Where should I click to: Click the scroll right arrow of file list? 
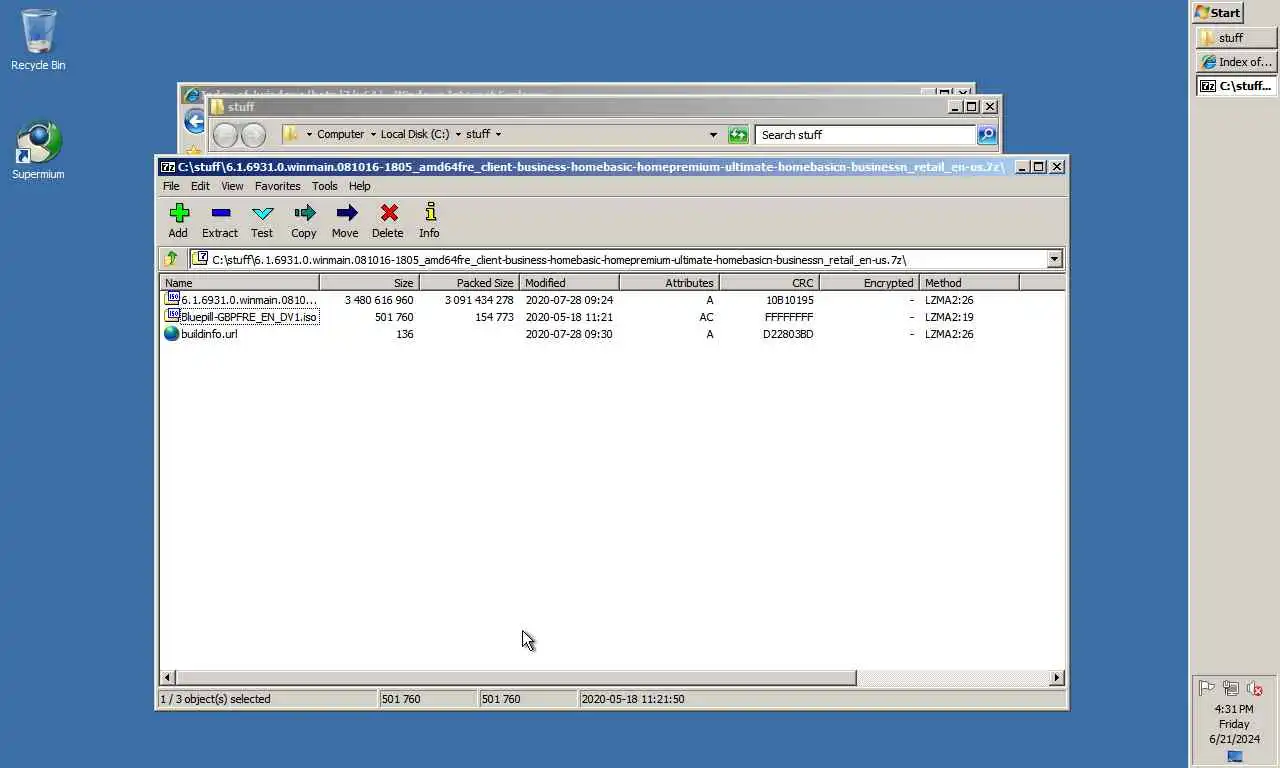(x=1056, y=677)
